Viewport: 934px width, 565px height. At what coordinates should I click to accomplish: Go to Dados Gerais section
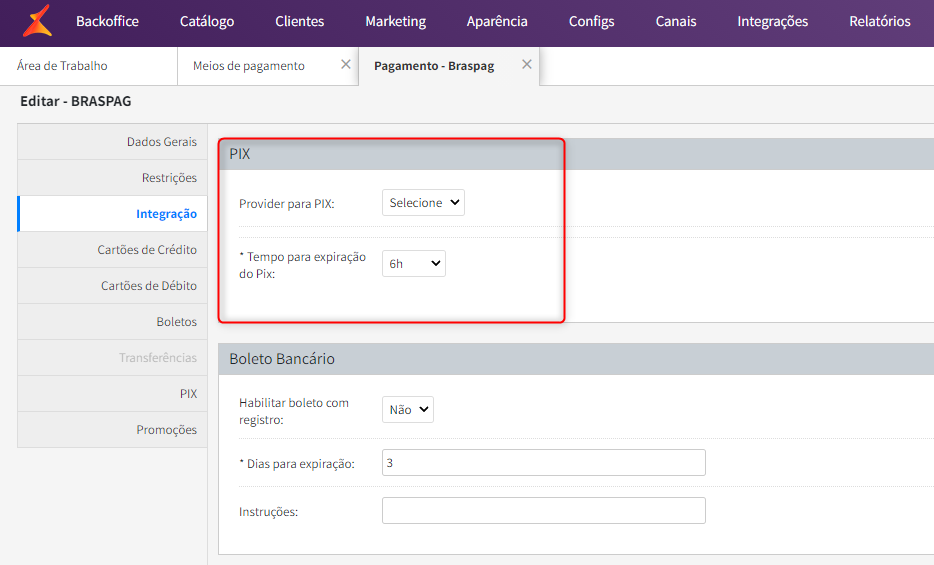(113, 142)
